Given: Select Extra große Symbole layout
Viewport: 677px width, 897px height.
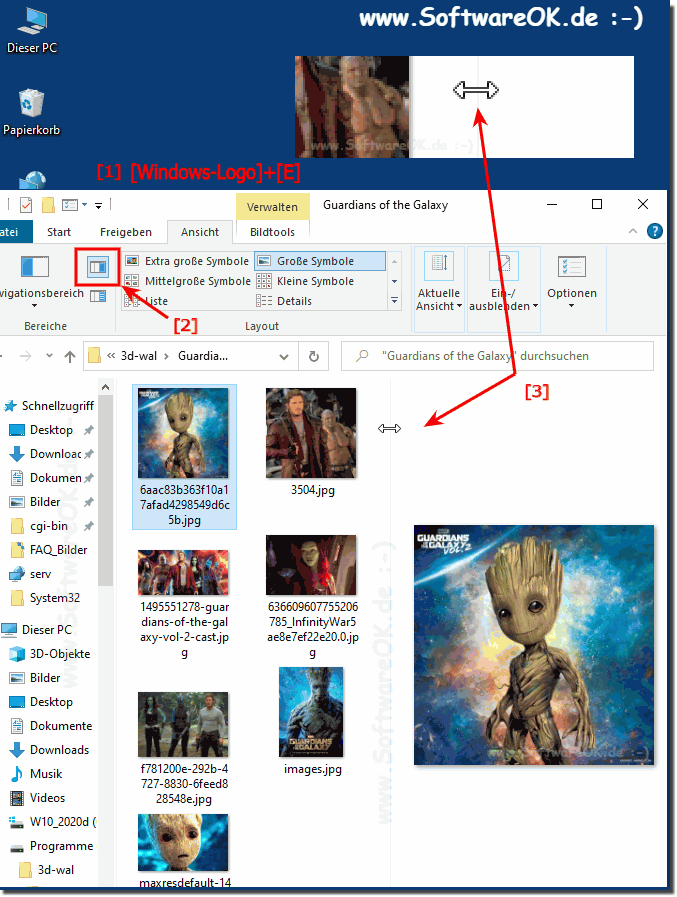Looking at the screenshot, I should click(188, 261).
